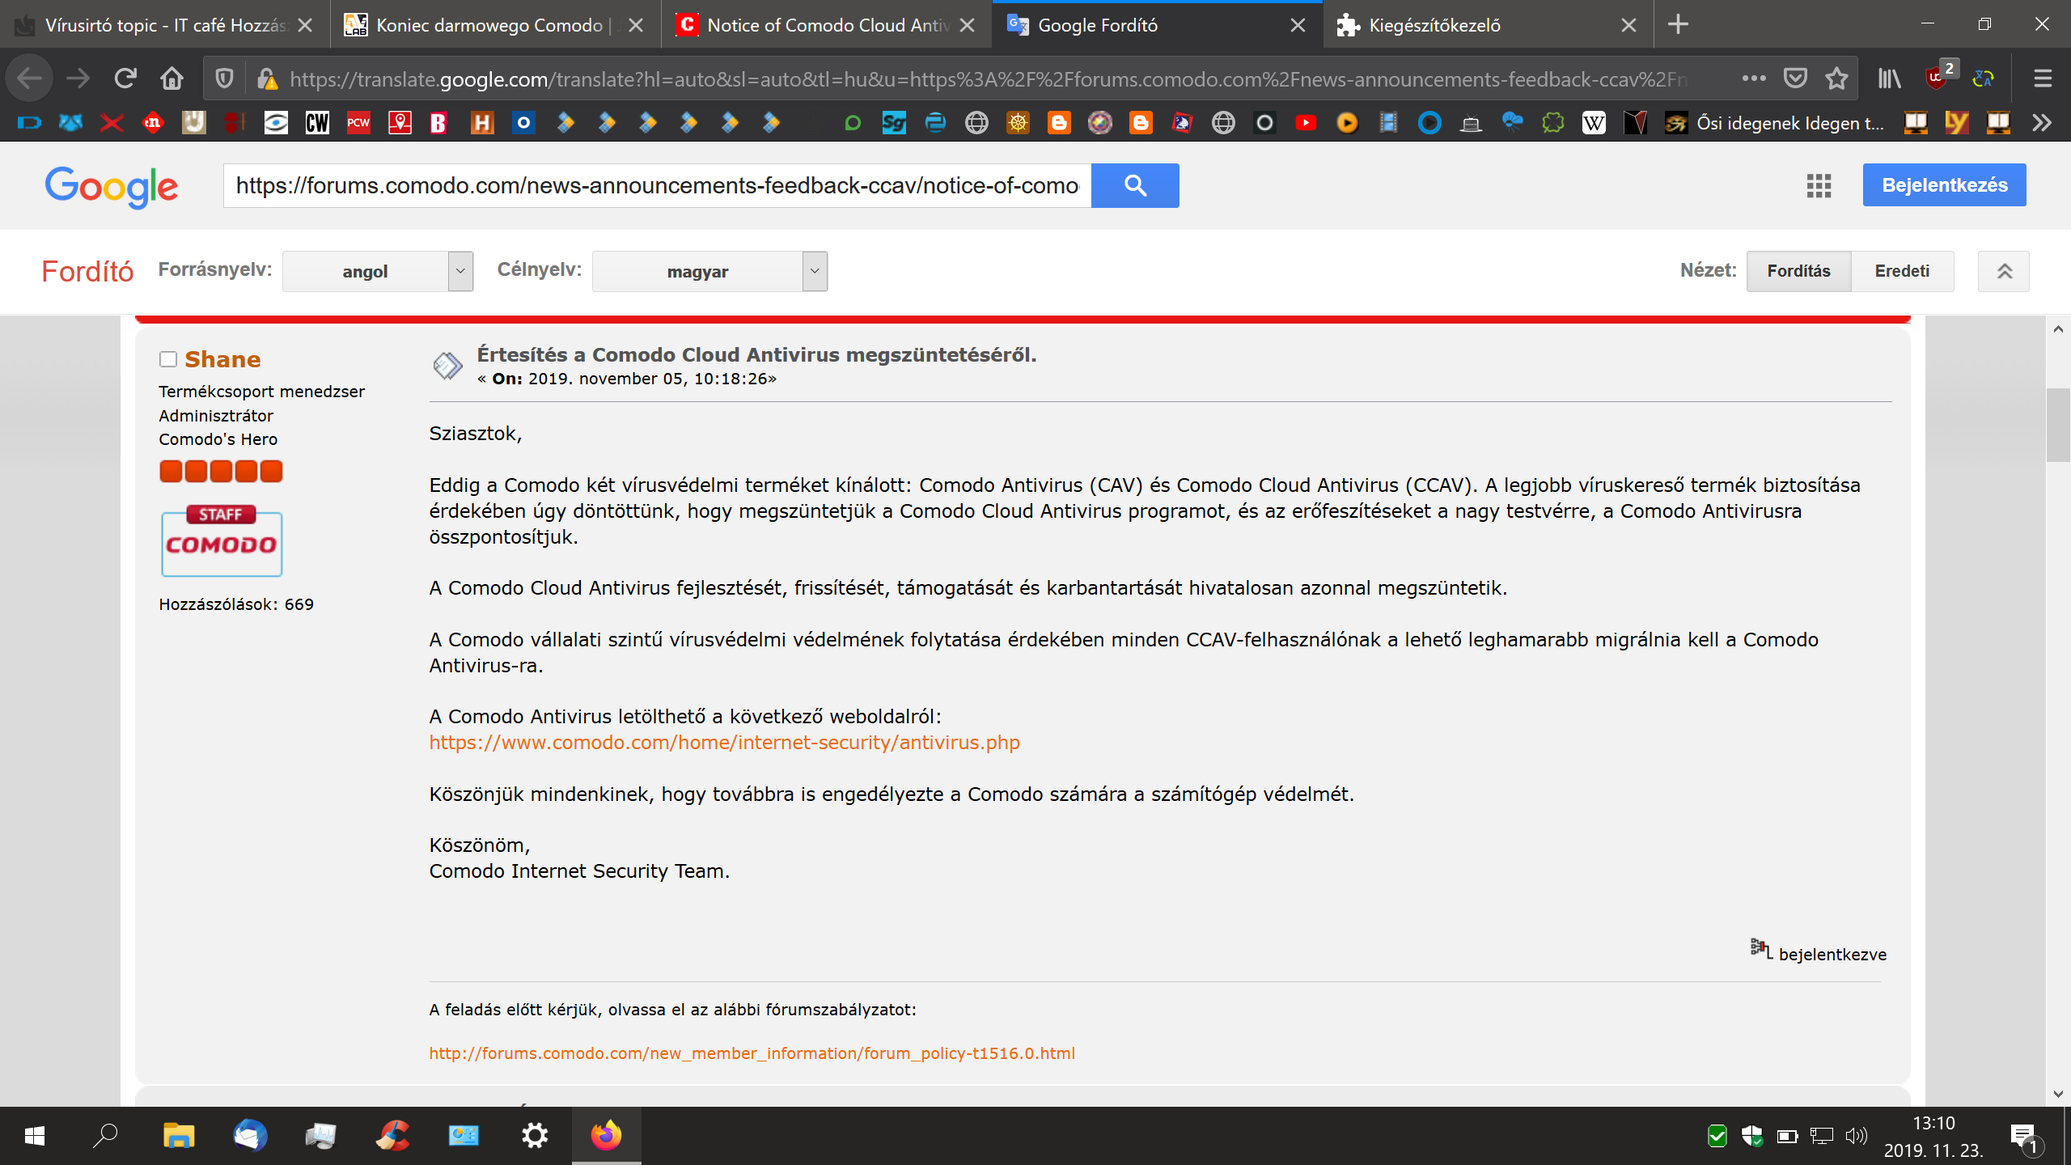Open the uBlock Origin extension icon

click(x=1938, y=78)
